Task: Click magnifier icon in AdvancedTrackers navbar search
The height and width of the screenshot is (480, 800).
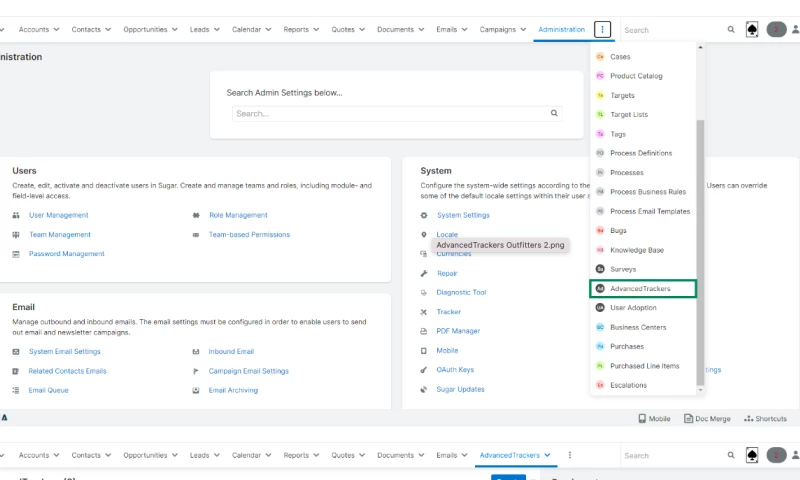Action: [731, 455]
